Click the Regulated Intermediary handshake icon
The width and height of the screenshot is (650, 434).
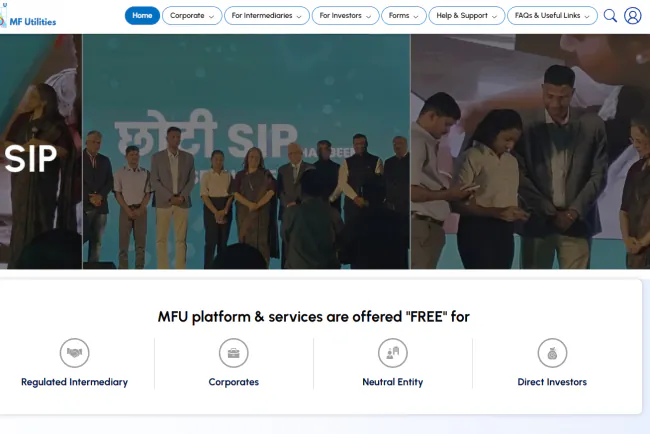pos(75,353)
